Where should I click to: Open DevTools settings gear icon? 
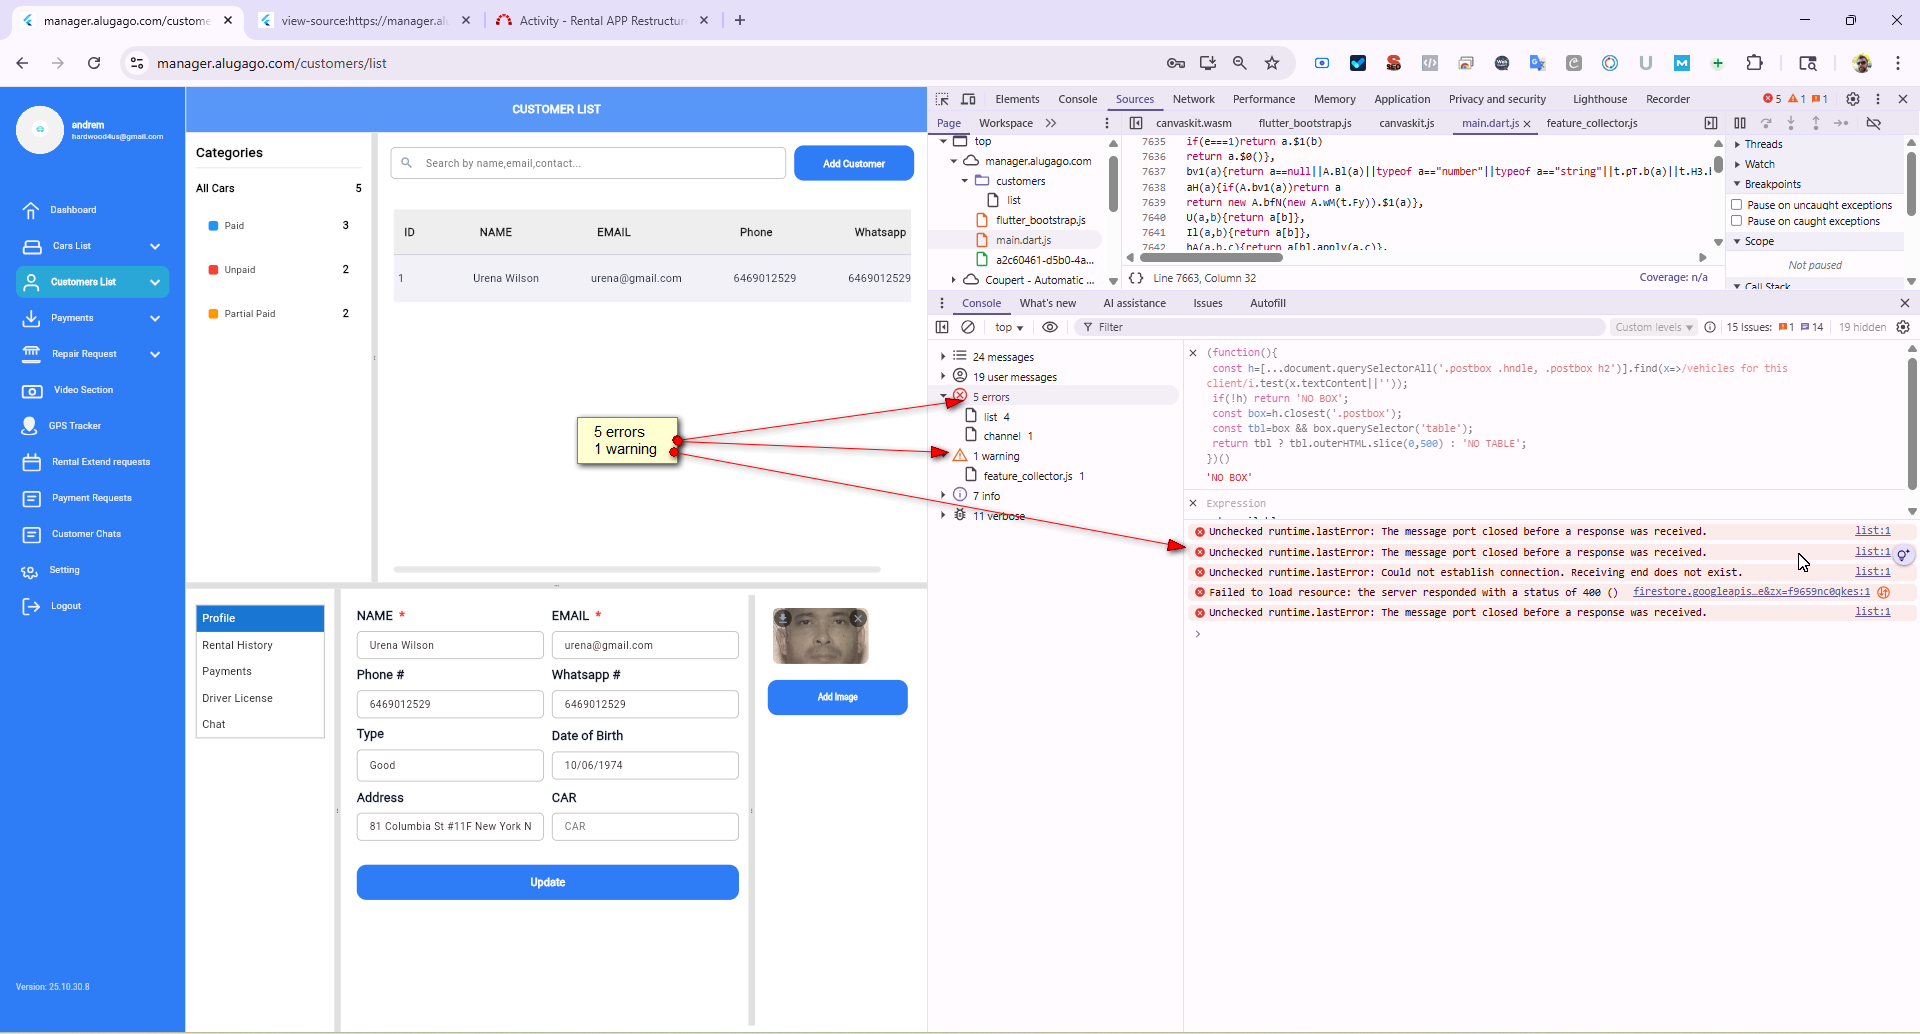click(x=1852, y=99)
